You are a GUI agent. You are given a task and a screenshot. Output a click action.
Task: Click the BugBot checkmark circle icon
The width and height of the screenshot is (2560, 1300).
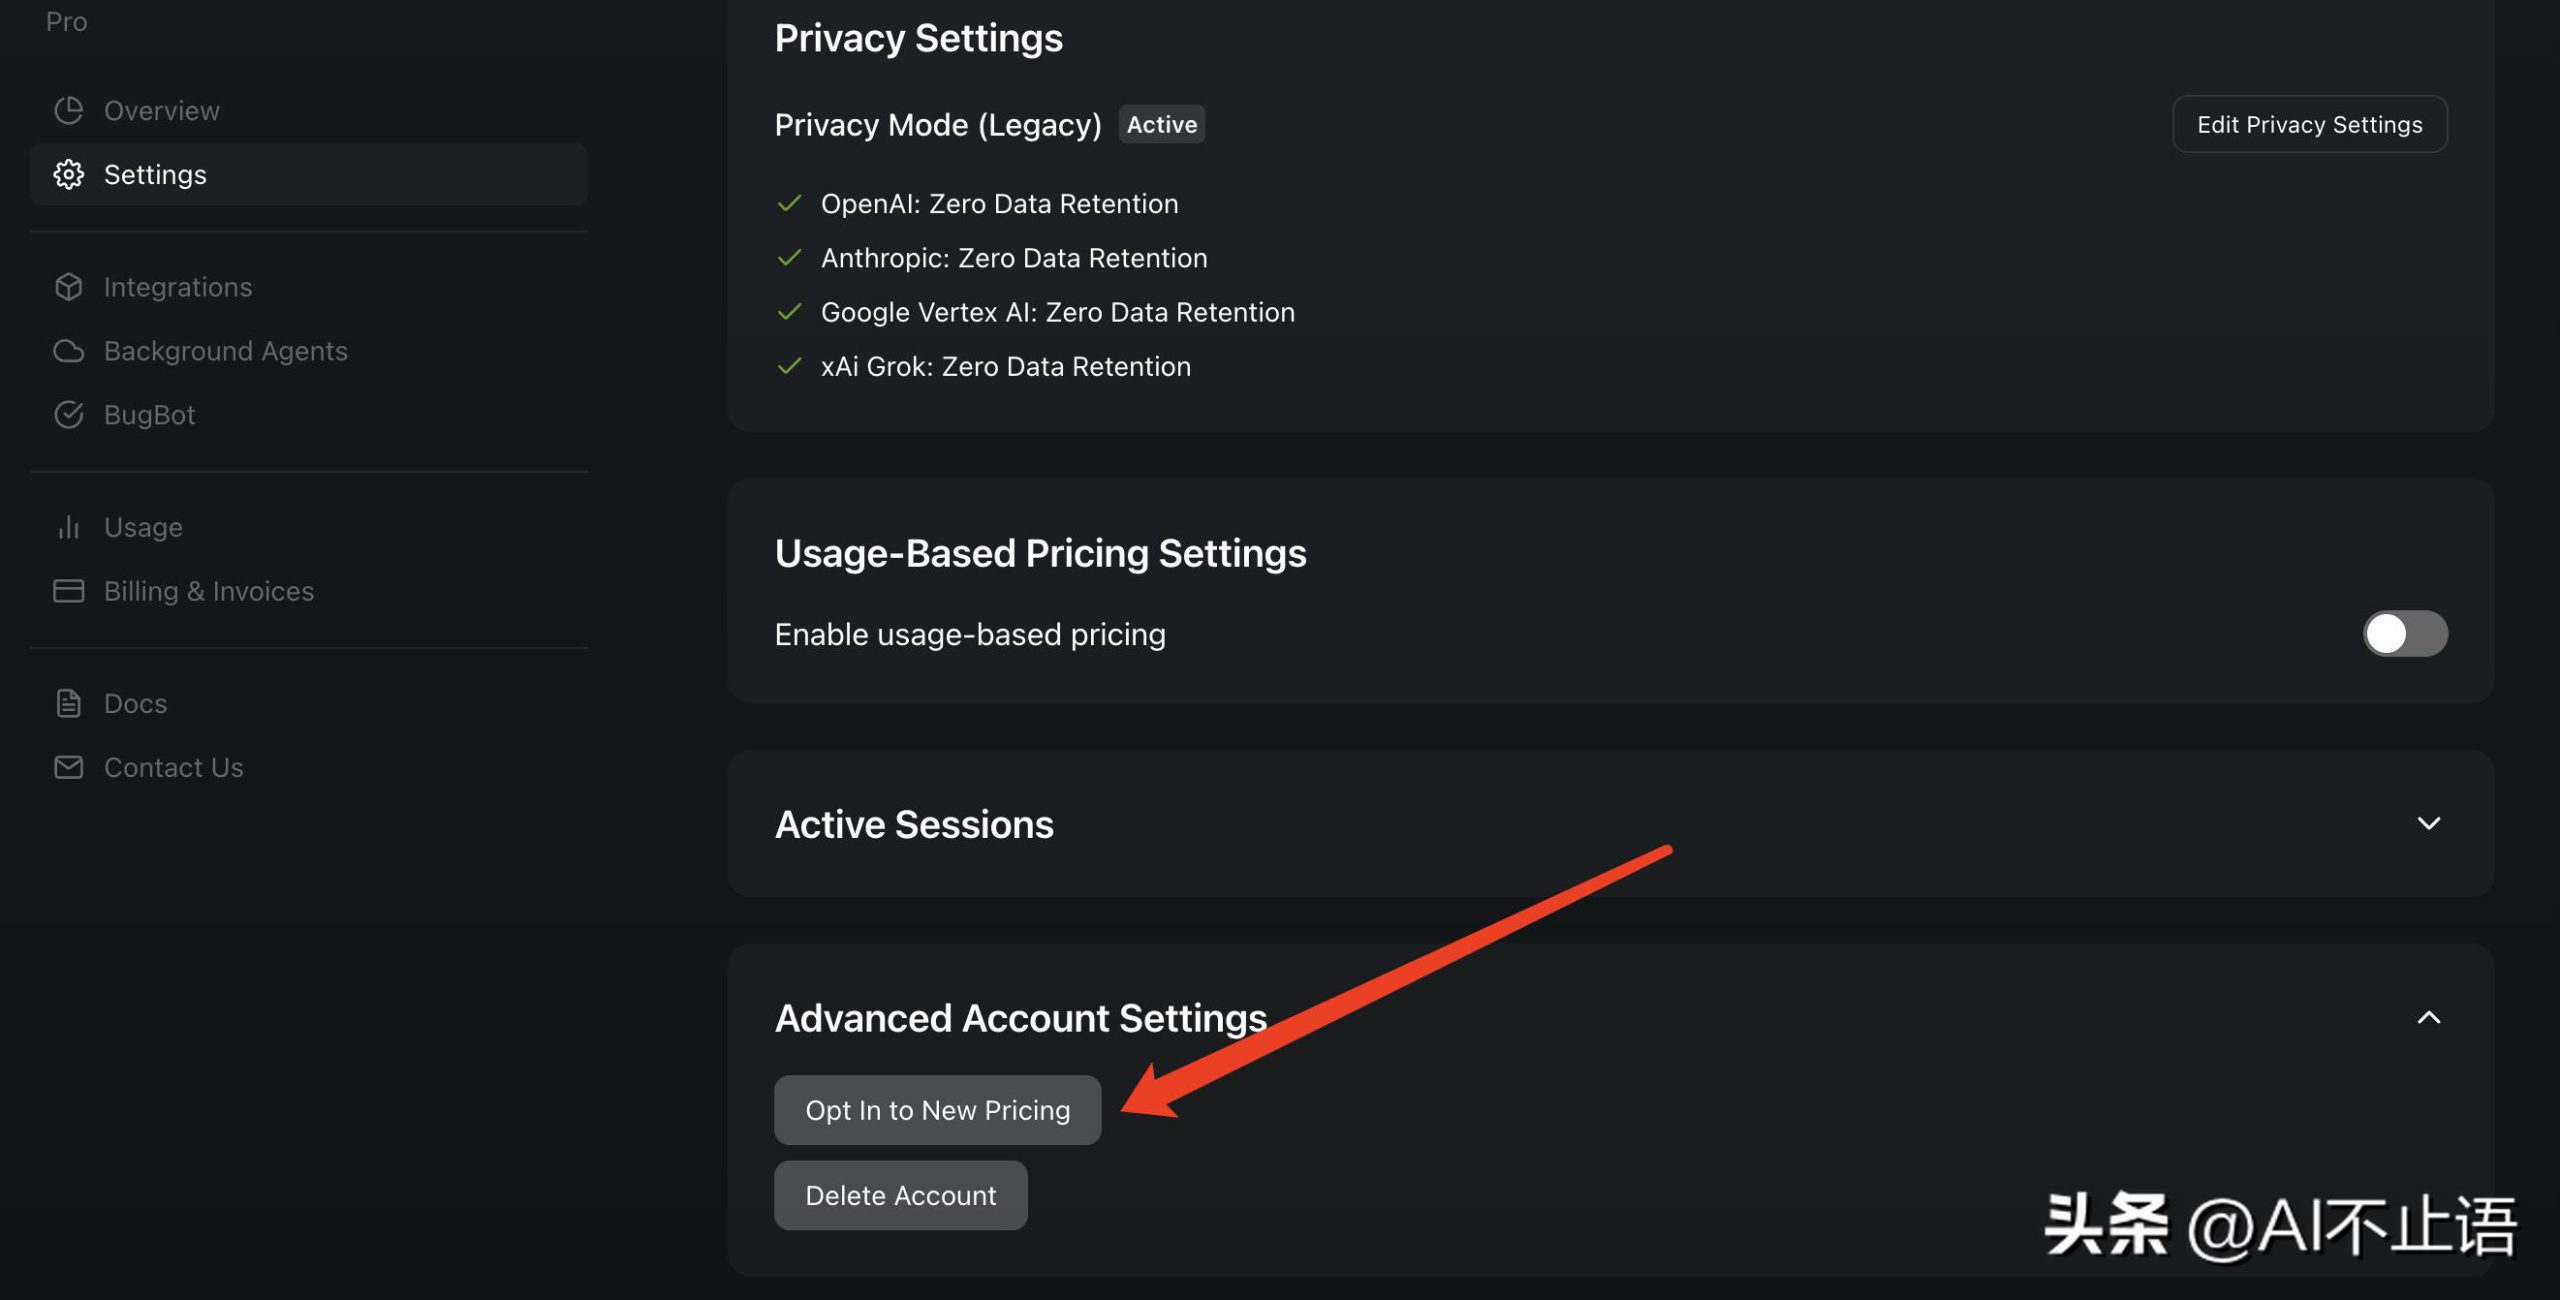click(68, 415)
